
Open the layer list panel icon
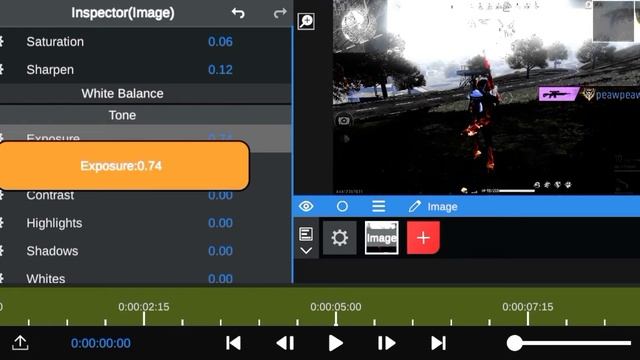point(306,234)
